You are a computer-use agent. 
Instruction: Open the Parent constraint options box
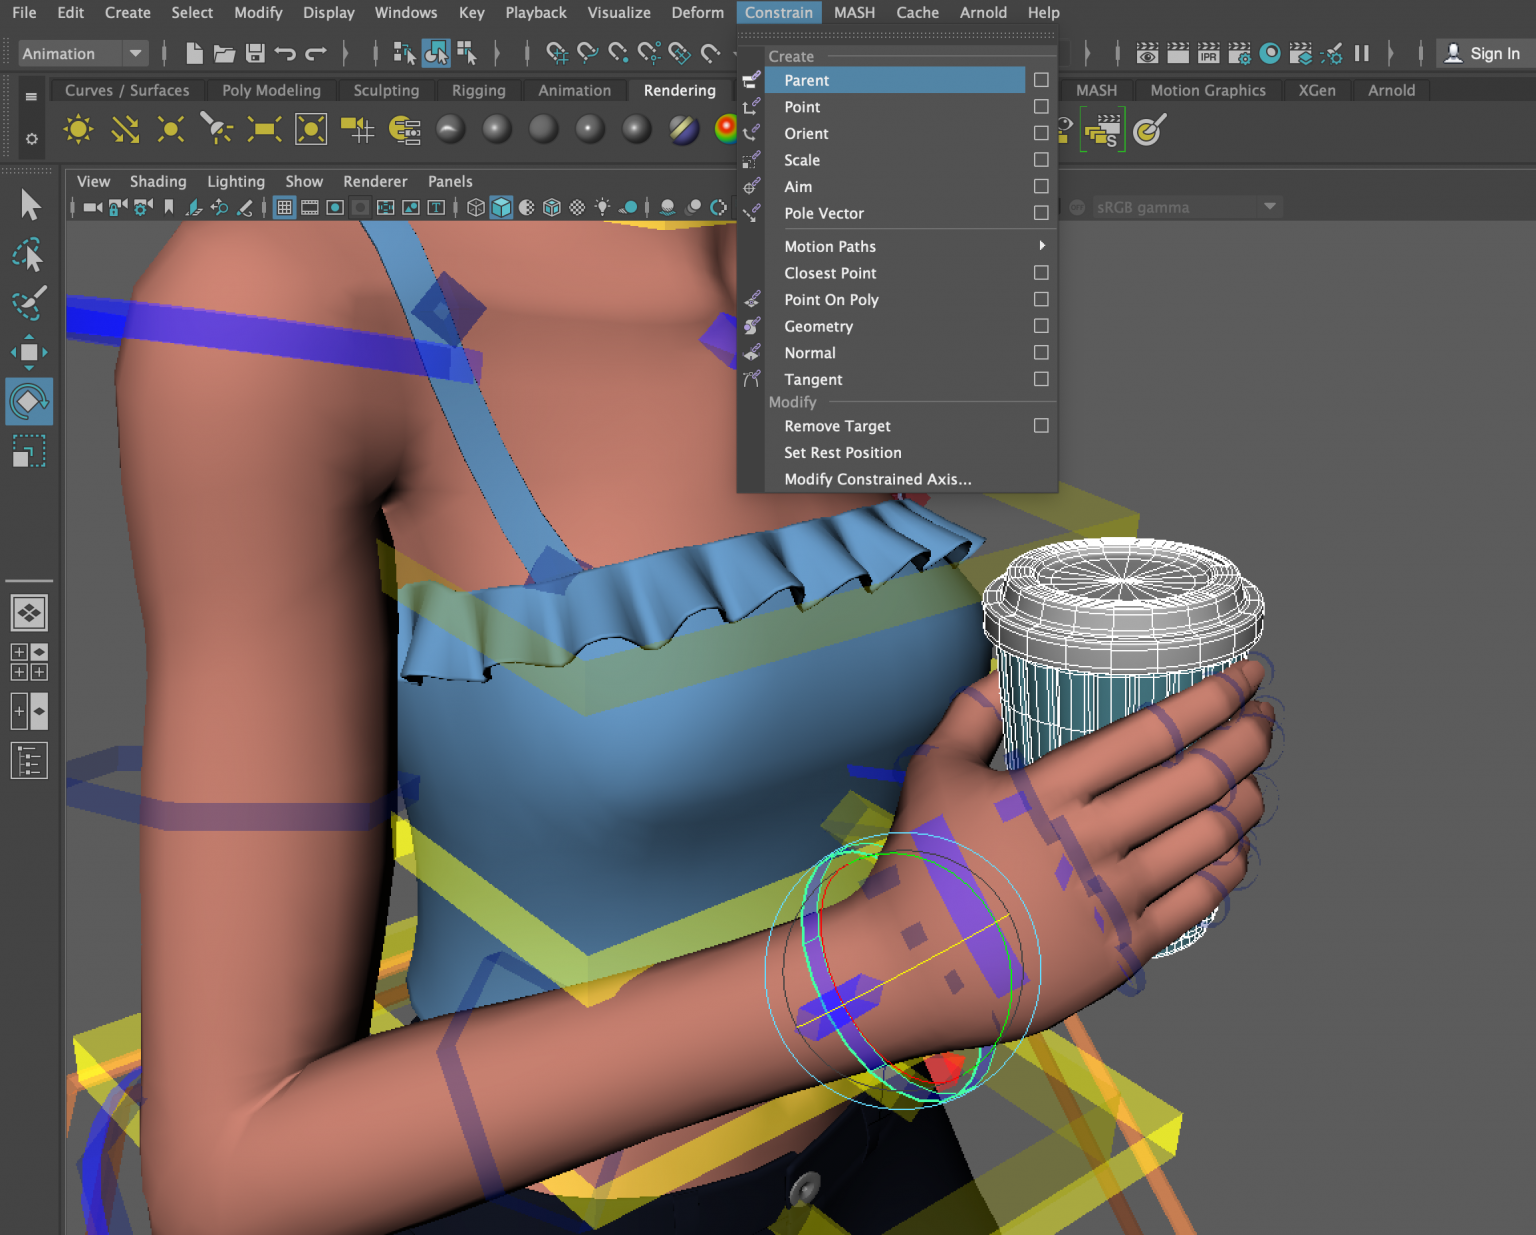tap(1041, 80)
